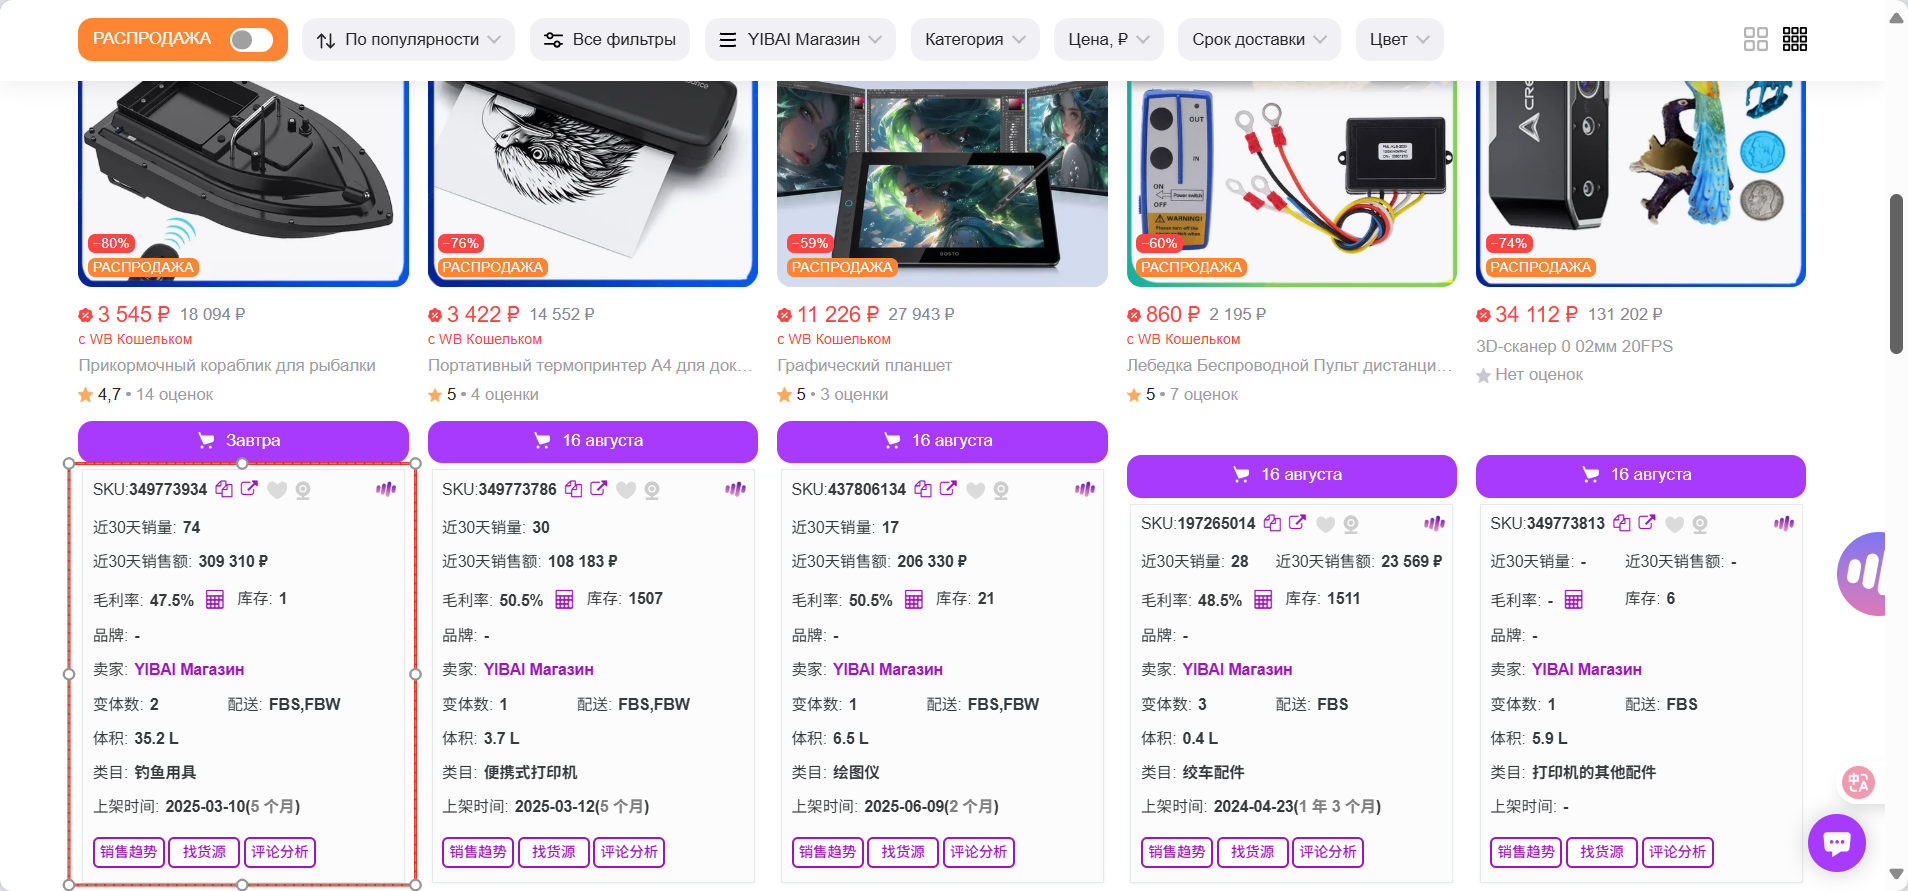Toggle the РАСПРОДАЖА sale switch
This screenshot has width=1908, height=891.
point(251,39)
